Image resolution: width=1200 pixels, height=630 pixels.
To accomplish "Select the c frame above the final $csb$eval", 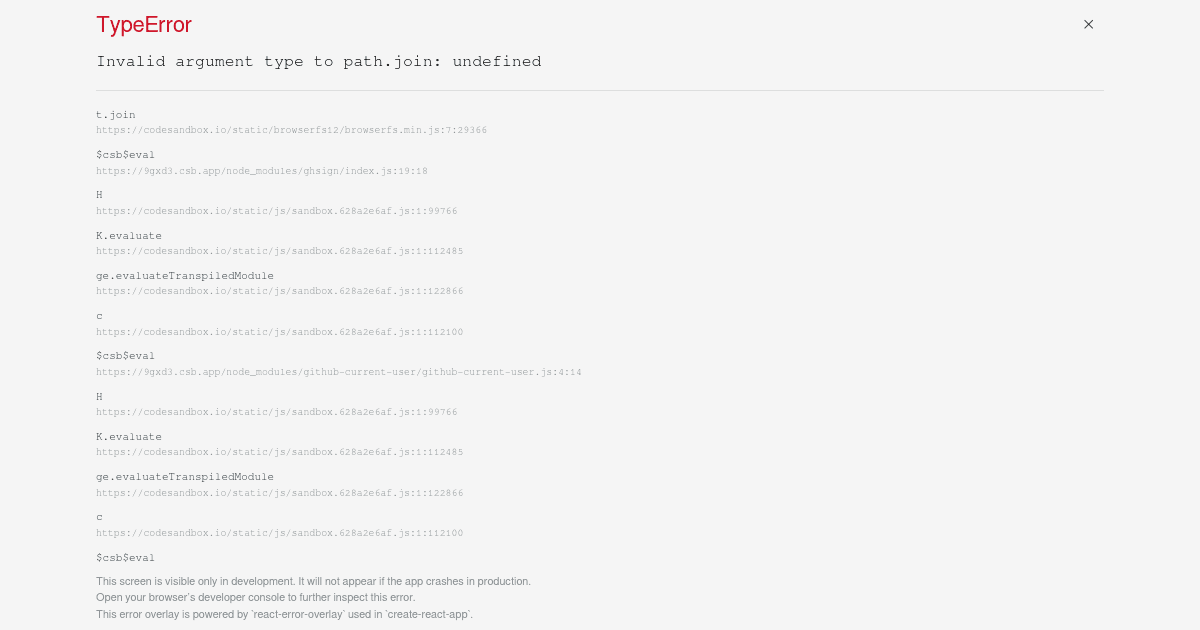I will point(99,517).
